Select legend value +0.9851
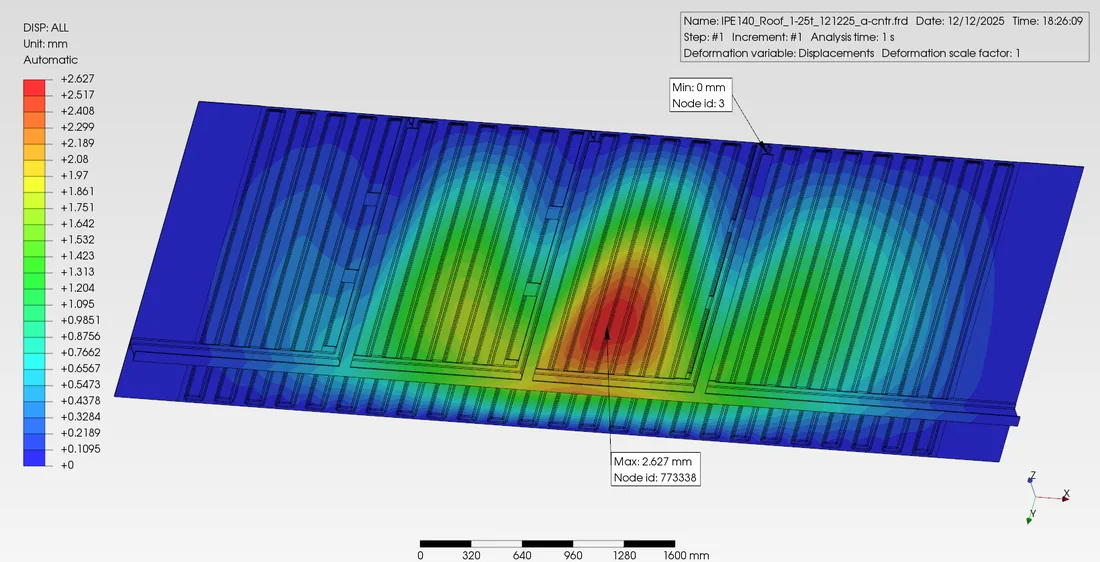 pos(80,321)
